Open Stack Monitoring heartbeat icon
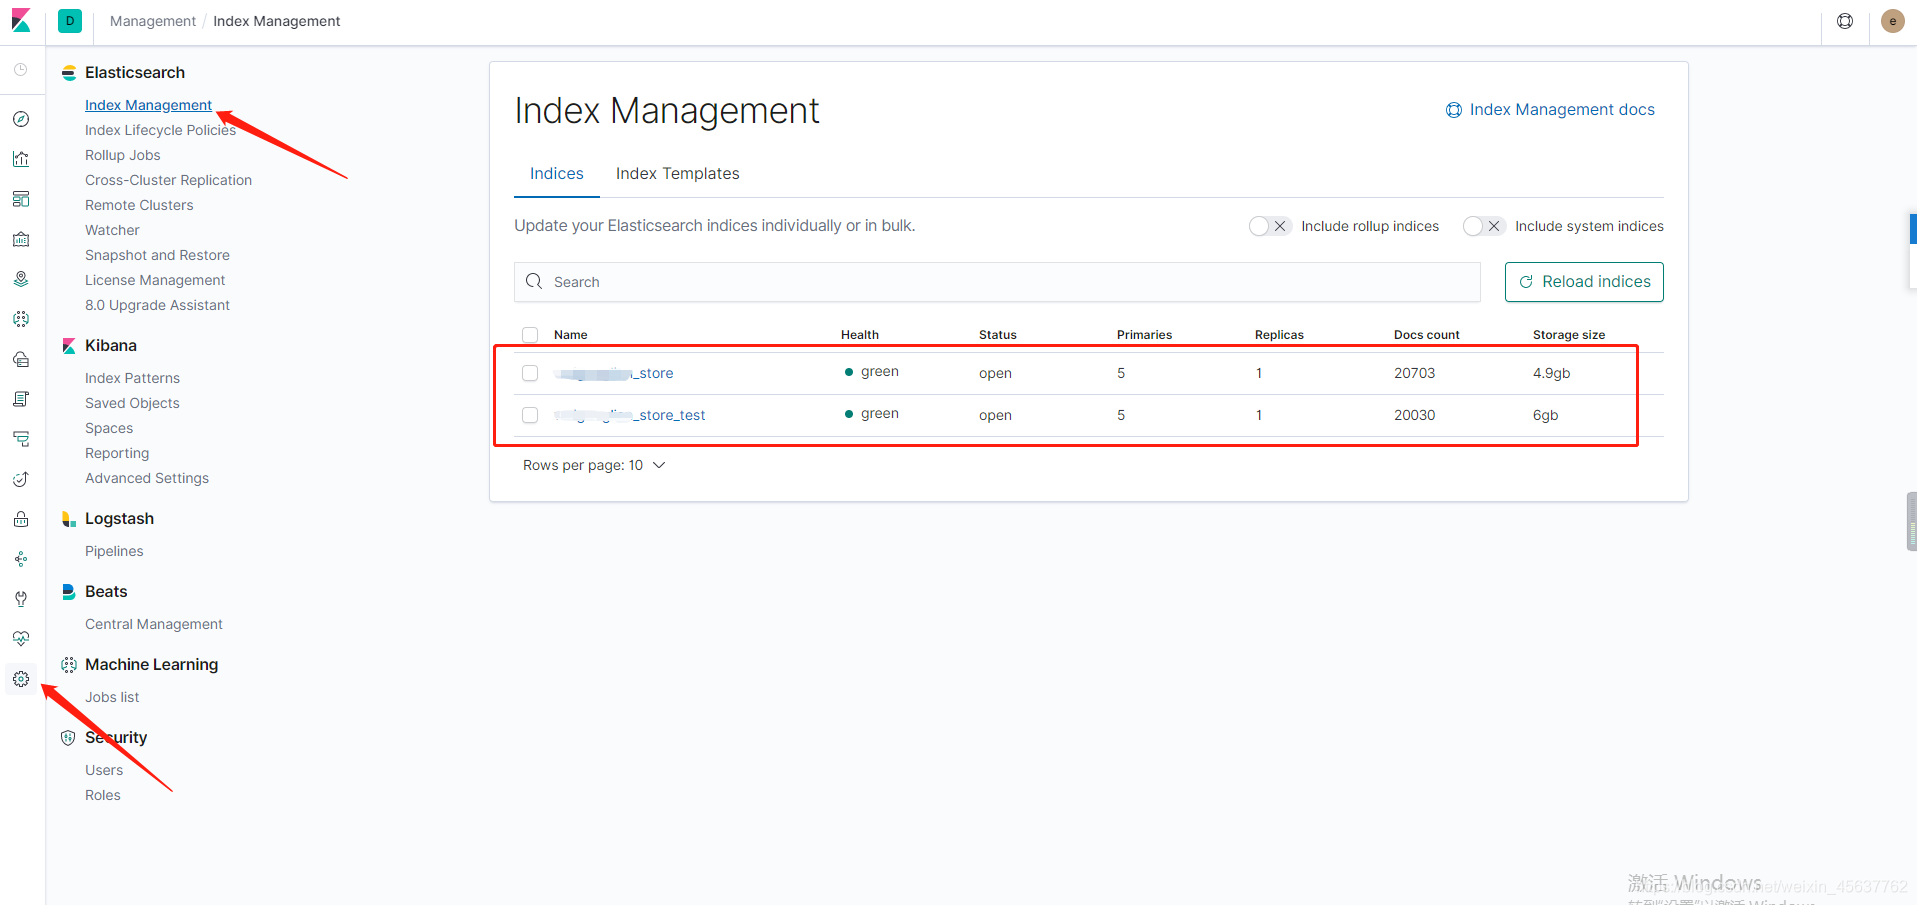Screen dimensions: 1917x905 coord(21,639)
